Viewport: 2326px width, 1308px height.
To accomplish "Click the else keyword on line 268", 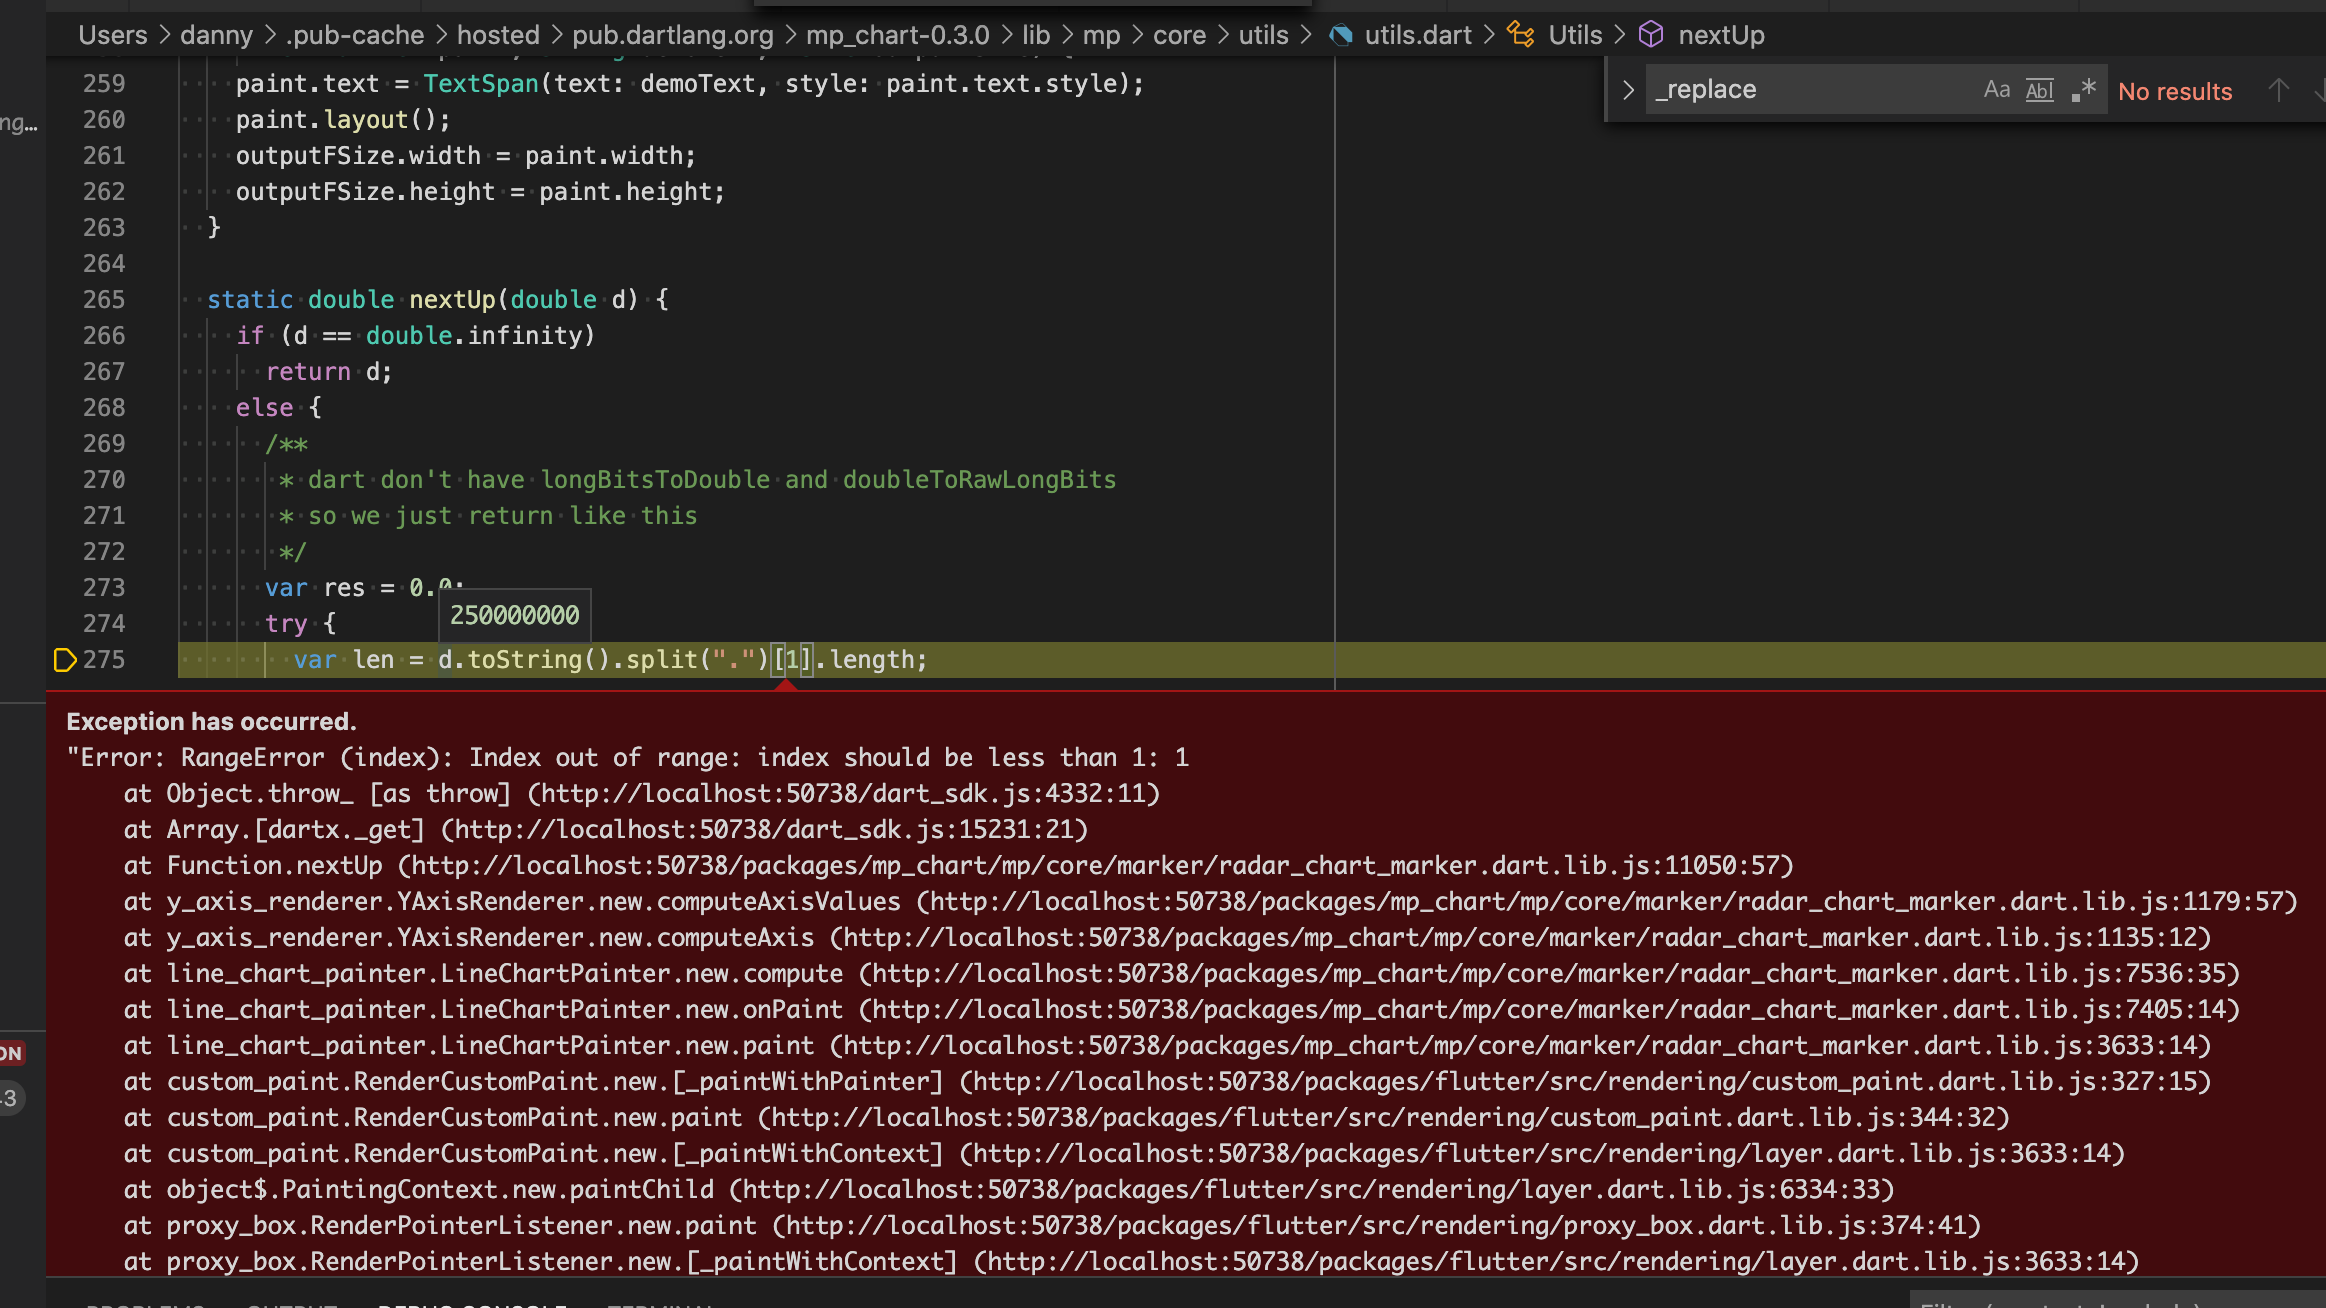I will click(264, 408).
